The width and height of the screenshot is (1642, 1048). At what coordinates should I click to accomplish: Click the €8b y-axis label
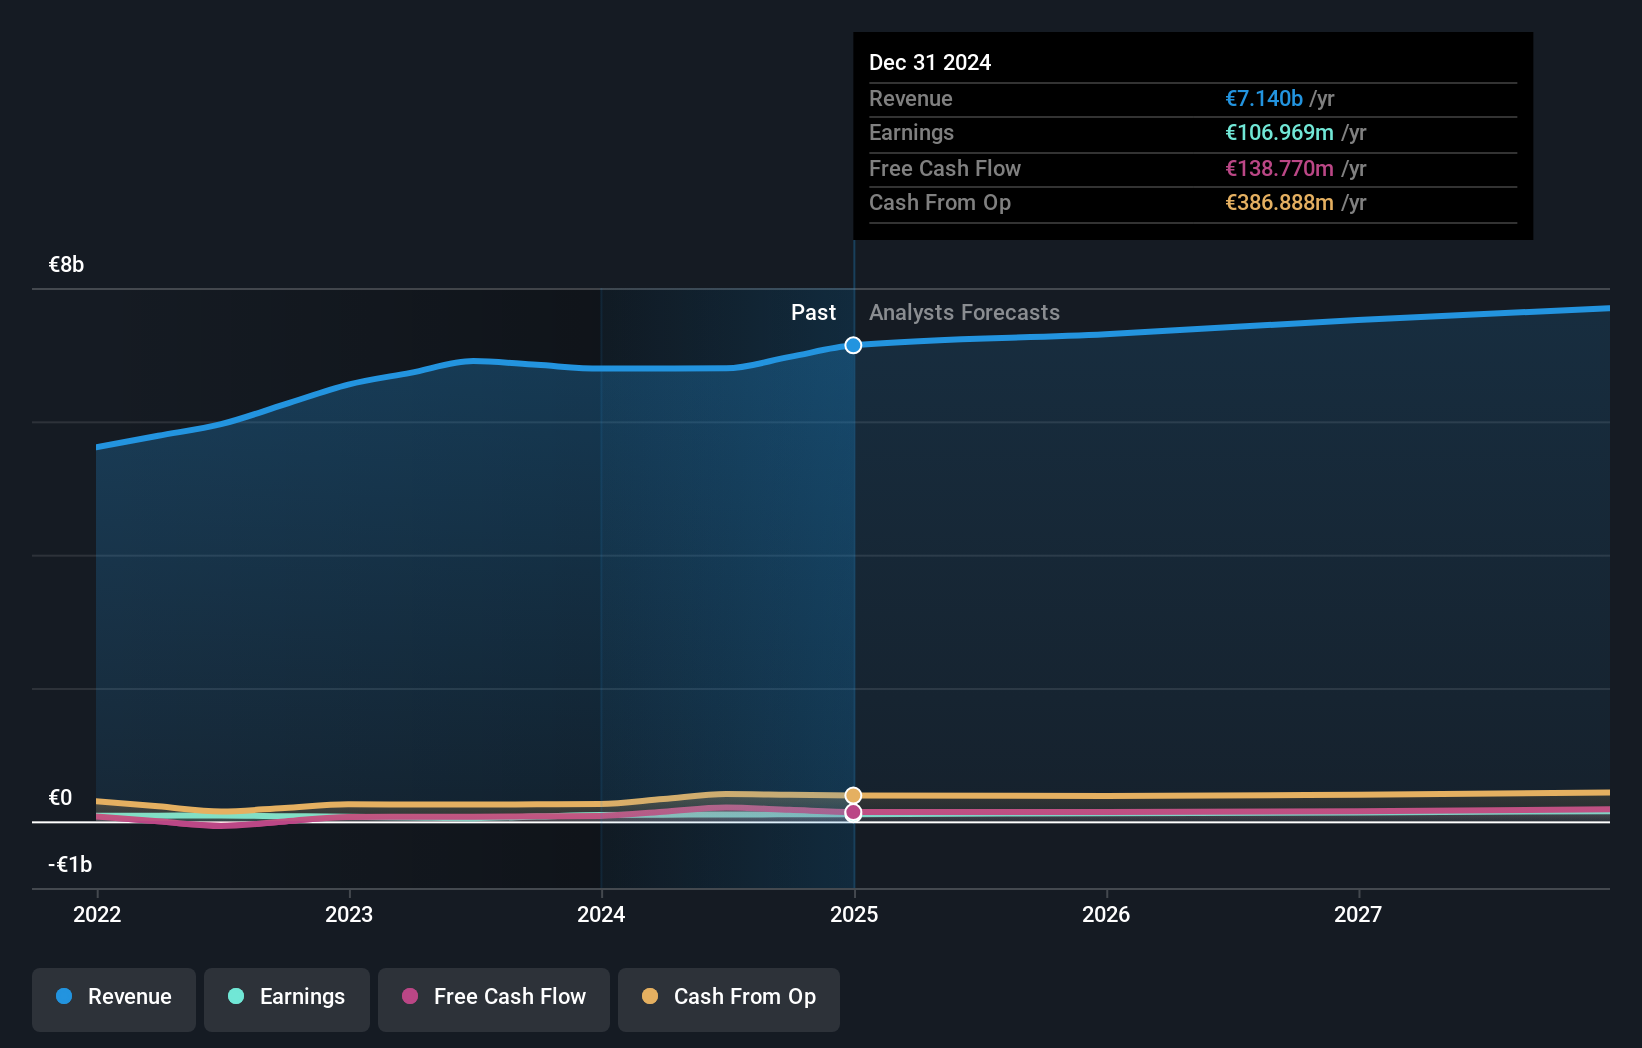66,264
